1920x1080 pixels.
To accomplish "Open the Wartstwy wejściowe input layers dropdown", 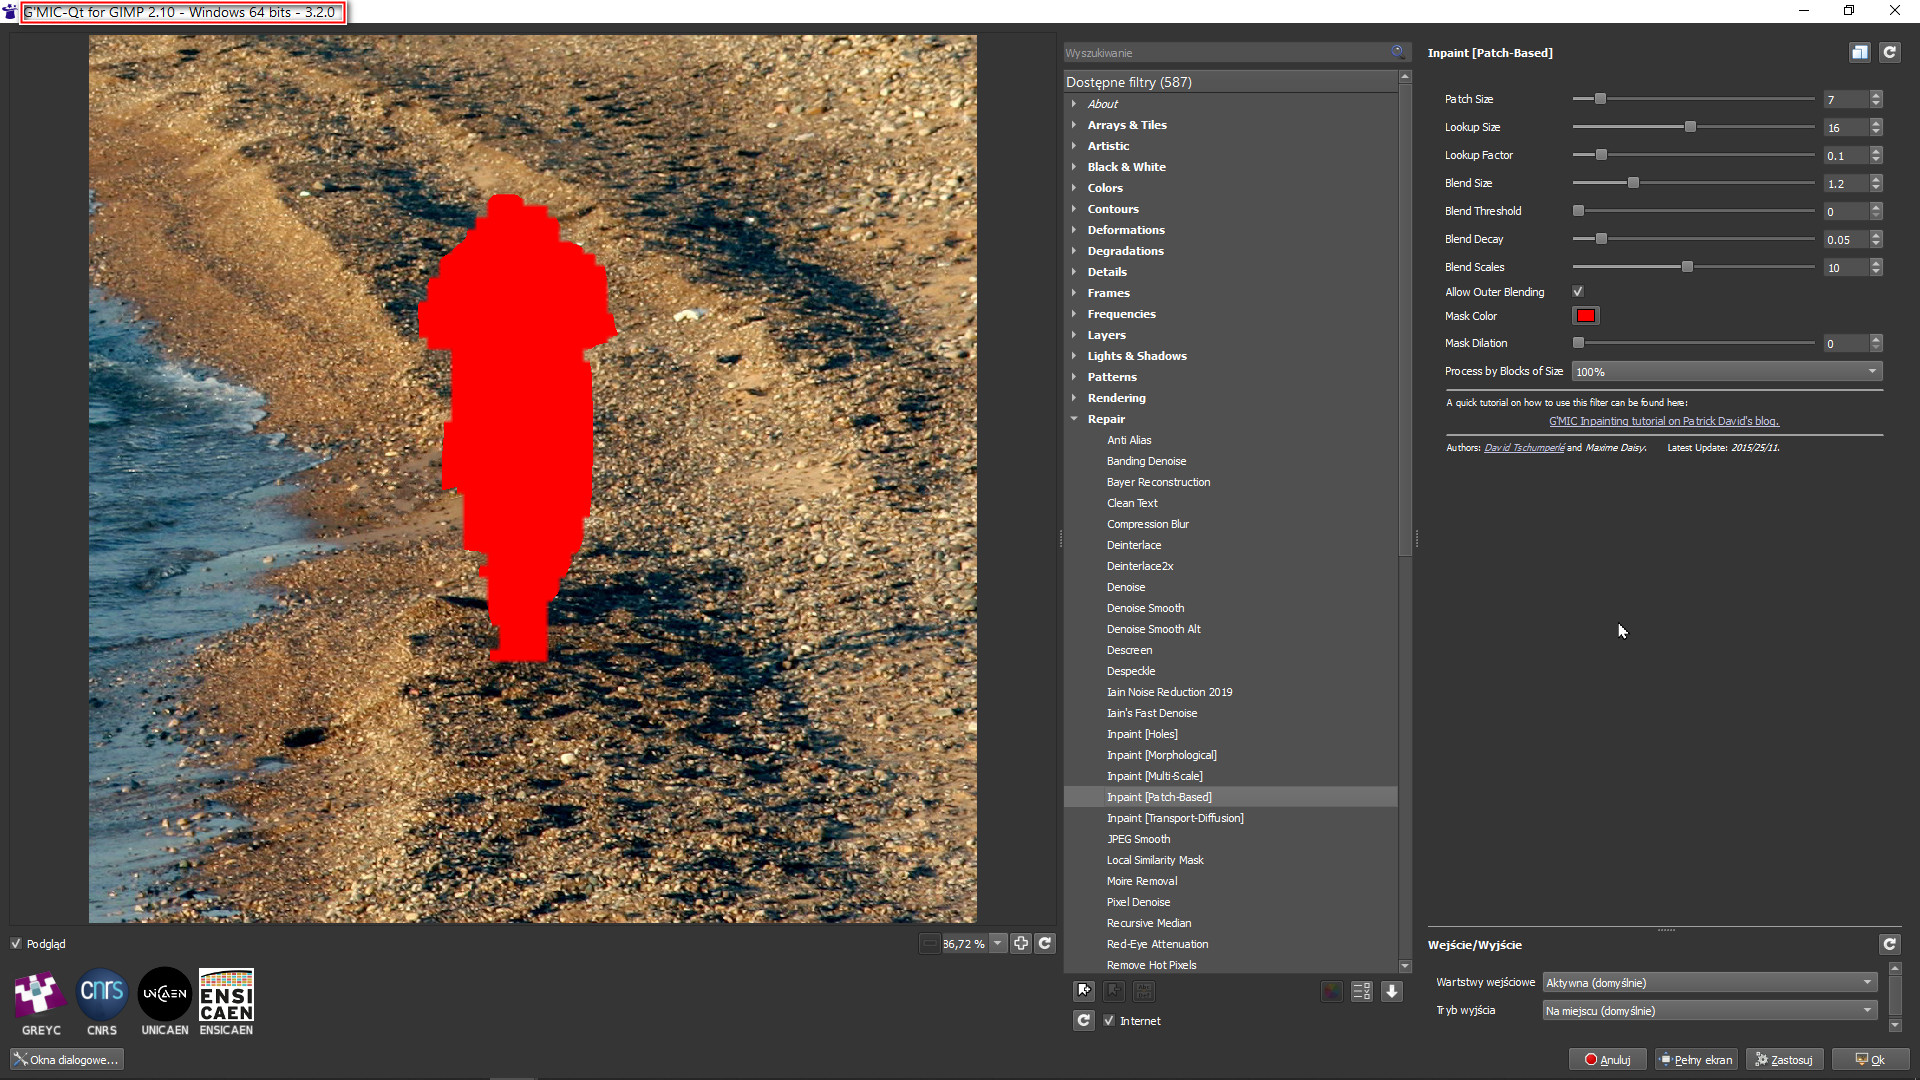I will 1709,983.
